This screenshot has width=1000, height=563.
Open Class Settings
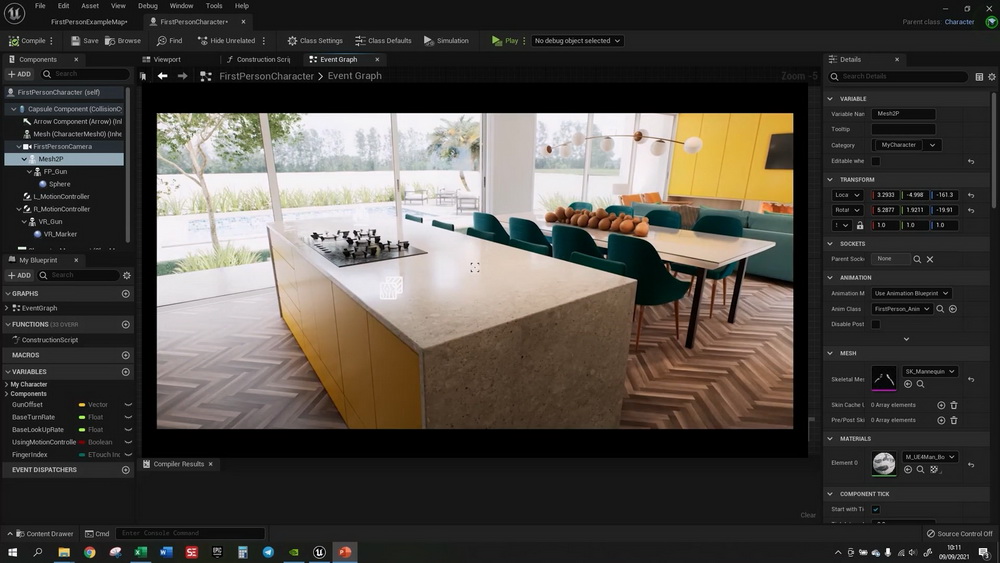tap(314, 41)
